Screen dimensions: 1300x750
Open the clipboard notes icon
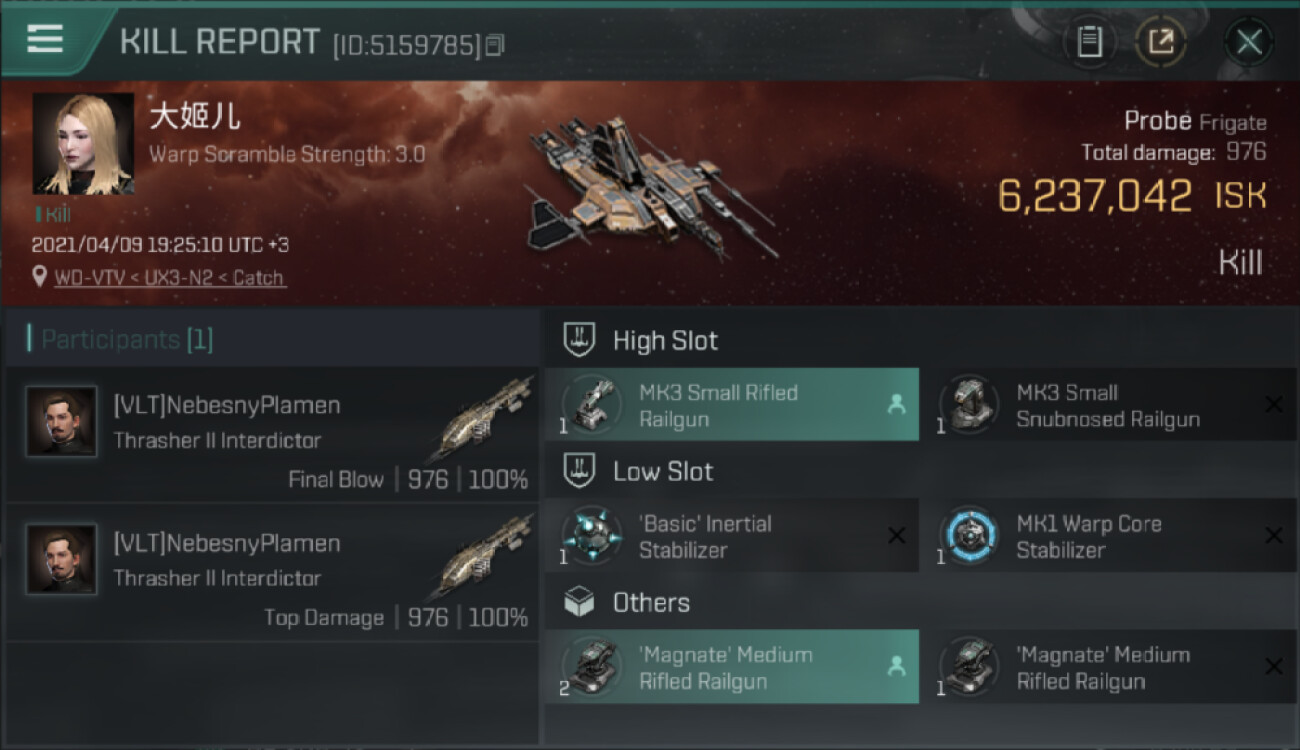[1089, 42]
